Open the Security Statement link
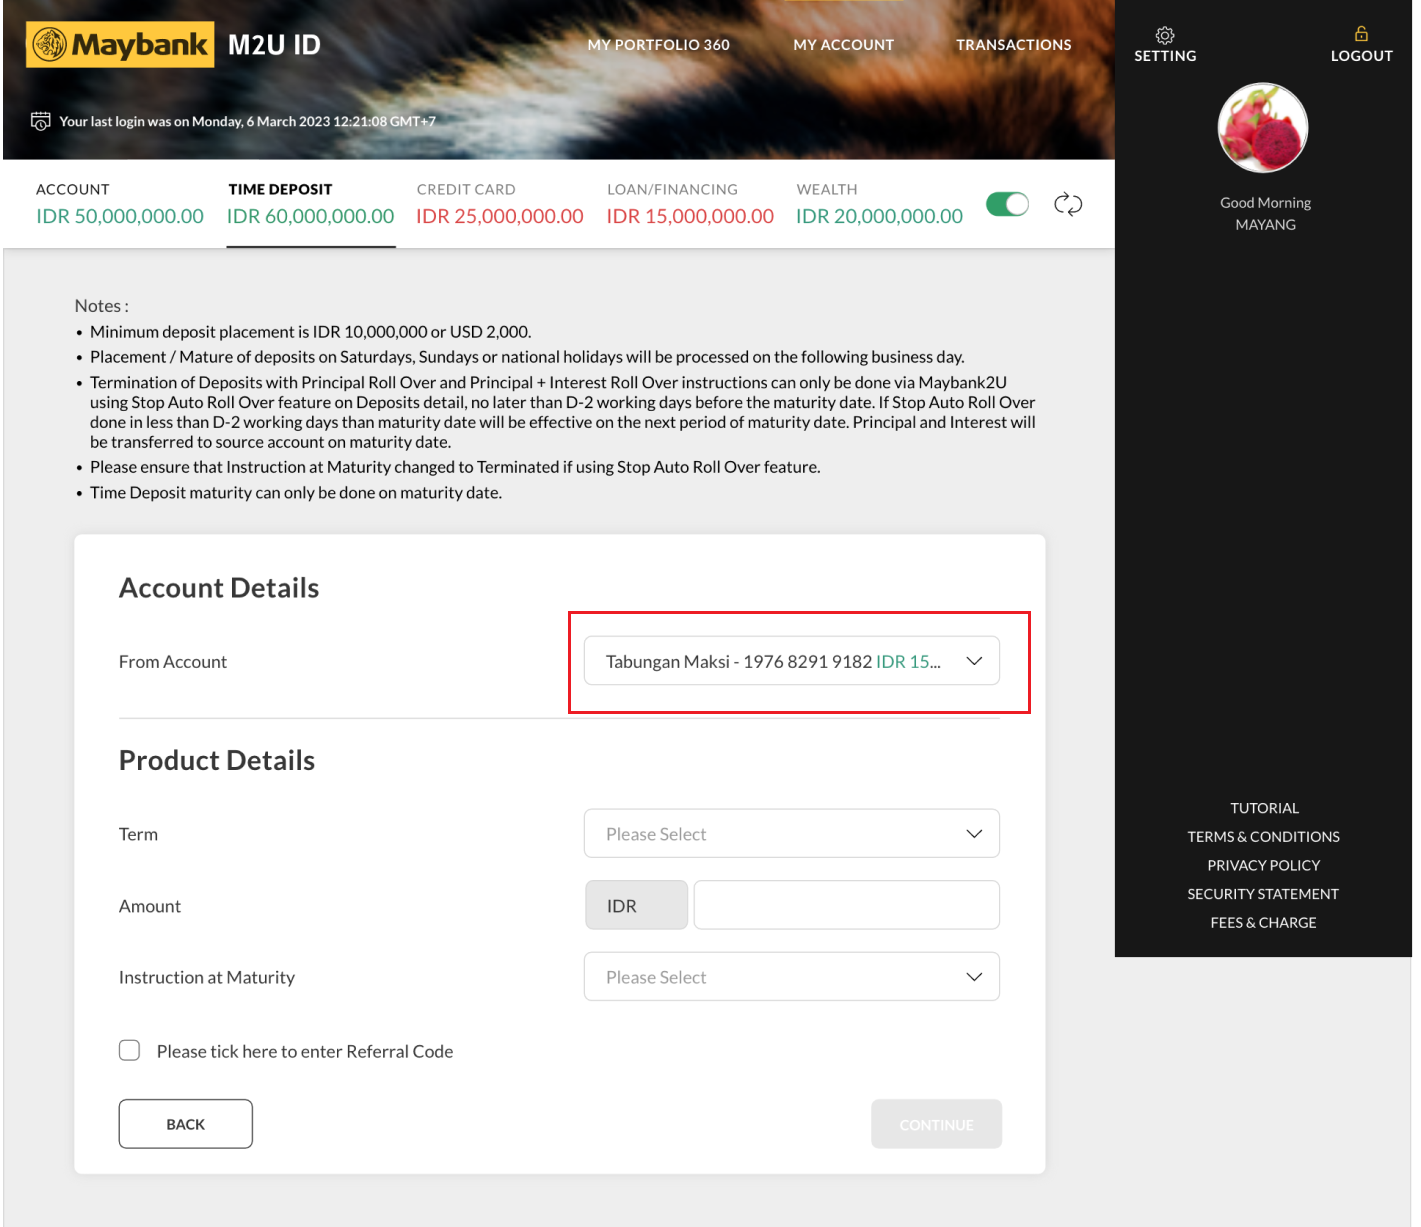This screenshot has height=1227, width=1421. coord(1263,894)
